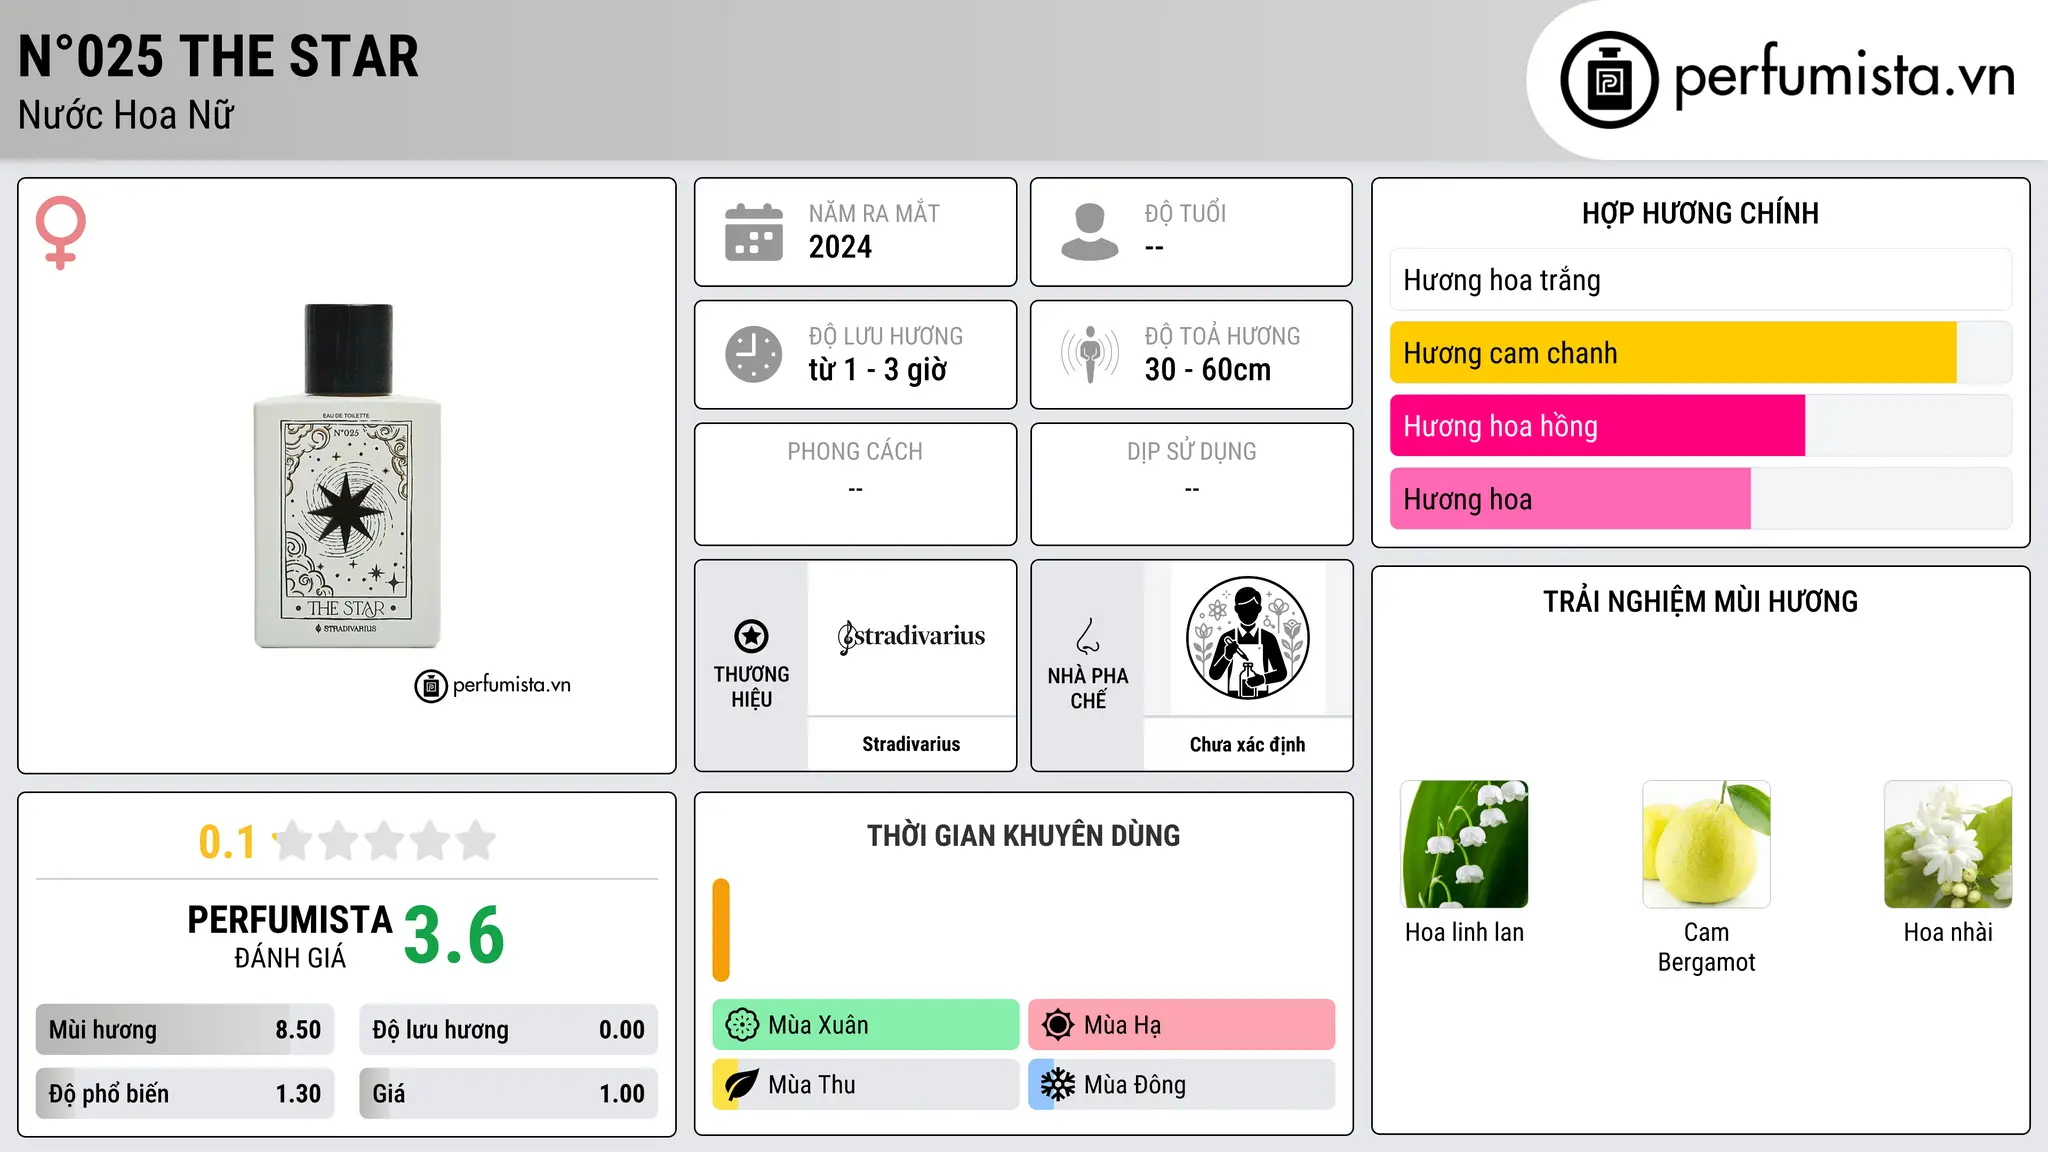Click the Thời gian khuyên dùng heading
2048x1152 pixels.
point(1024,836)
